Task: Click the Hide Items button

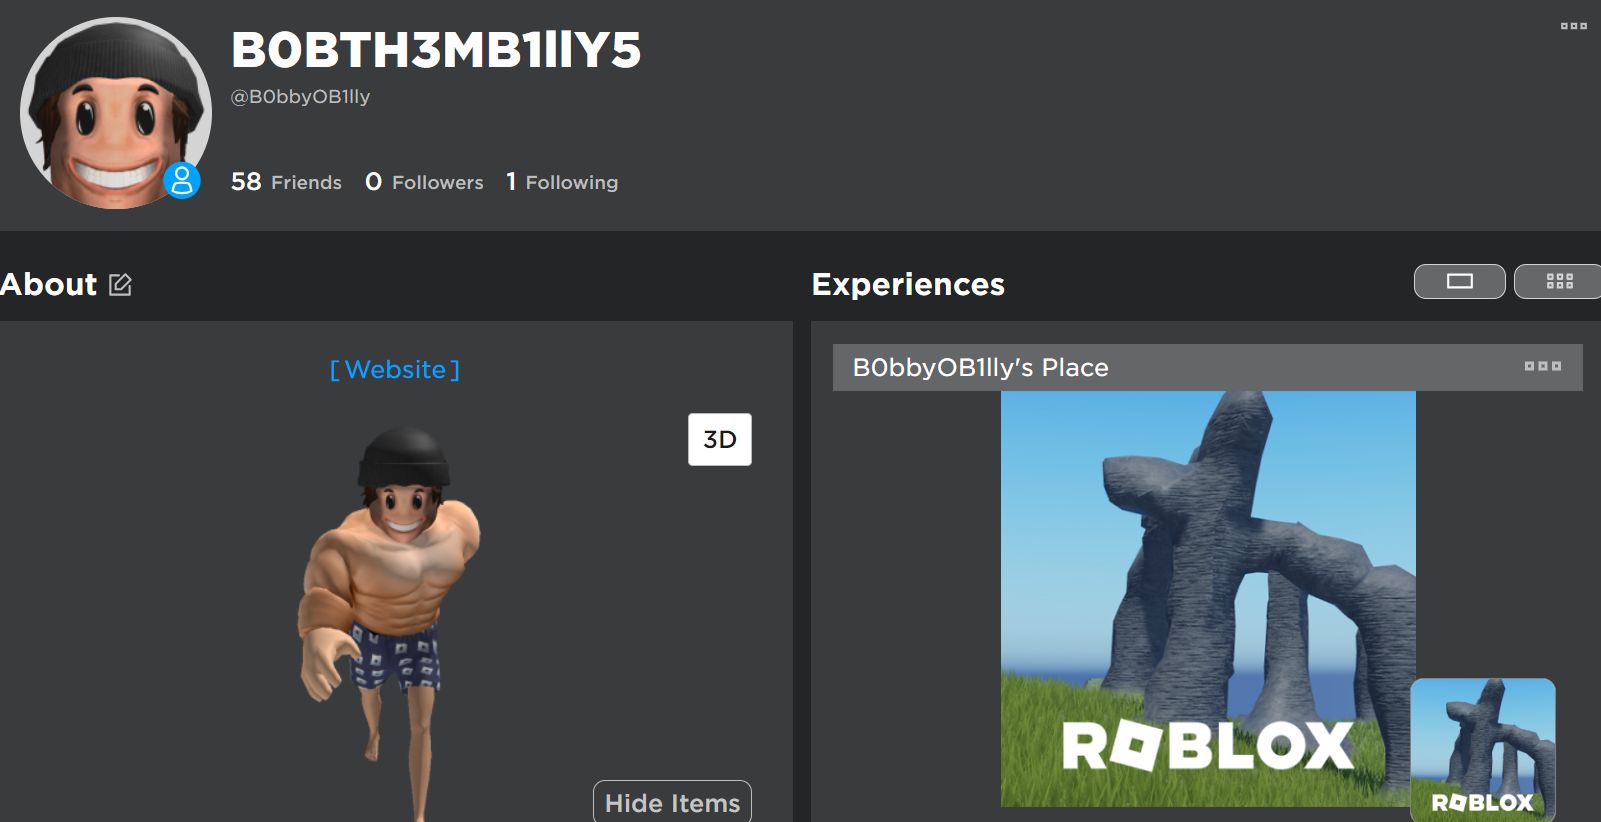Action: pos(672,802)
